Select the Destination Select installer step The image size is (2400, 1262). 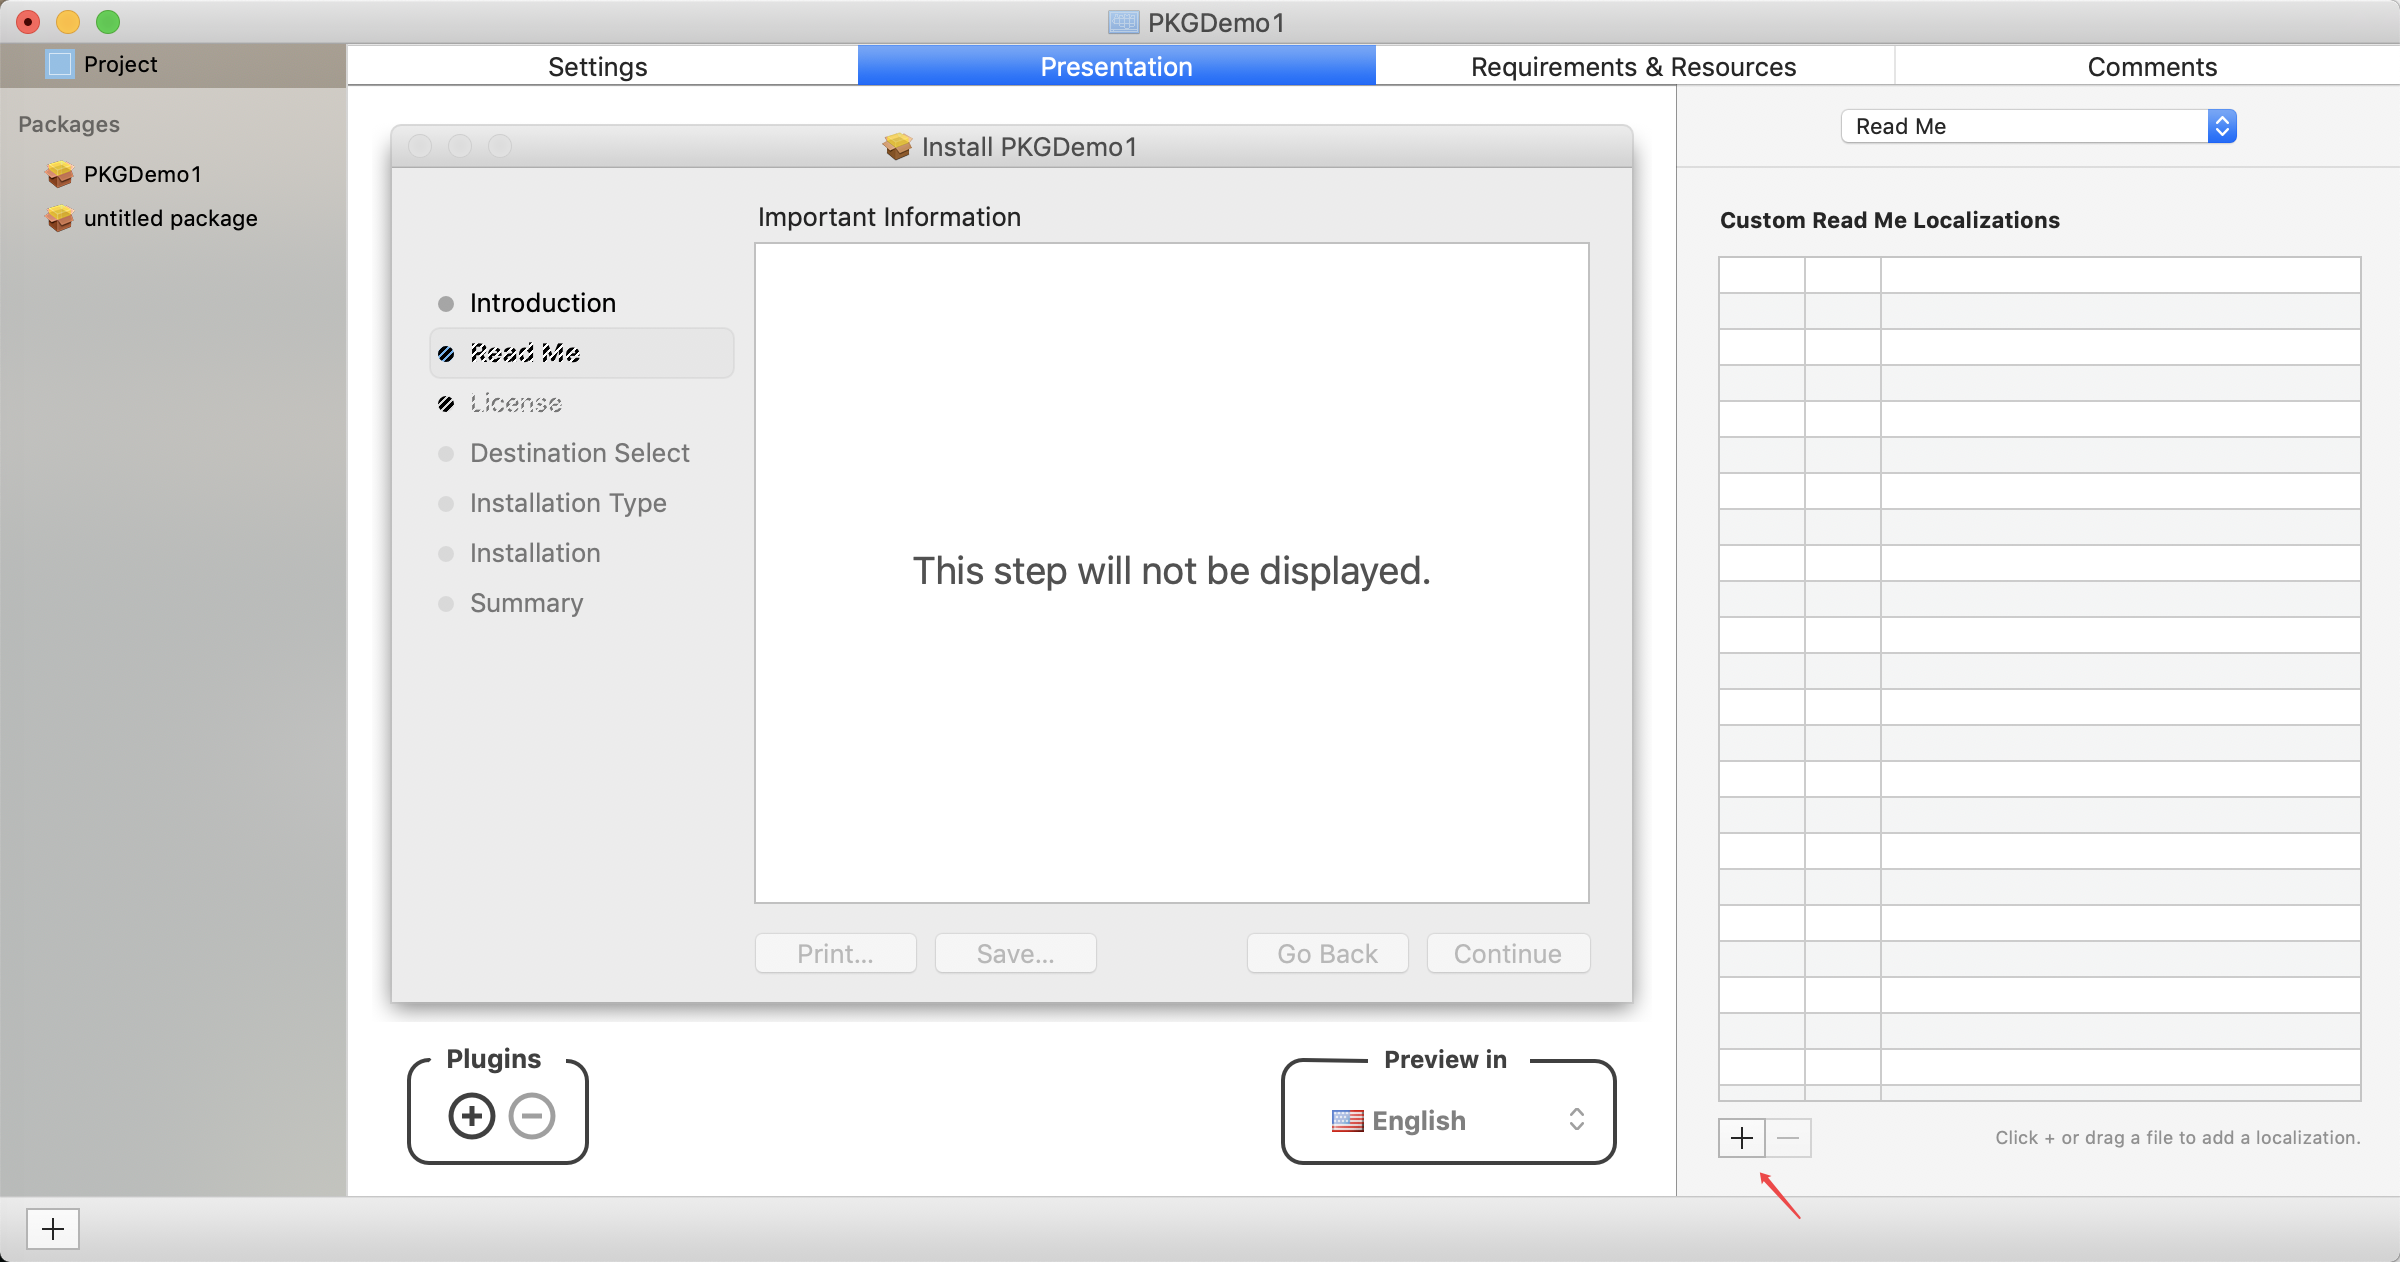[579, 453]
